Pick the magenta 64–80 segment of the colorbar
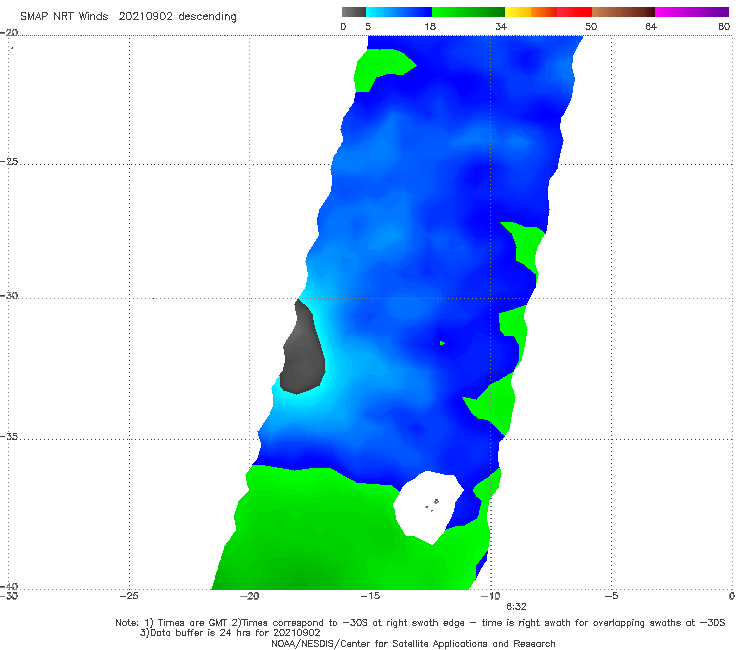Screen dimensions: 740x650 692,12
